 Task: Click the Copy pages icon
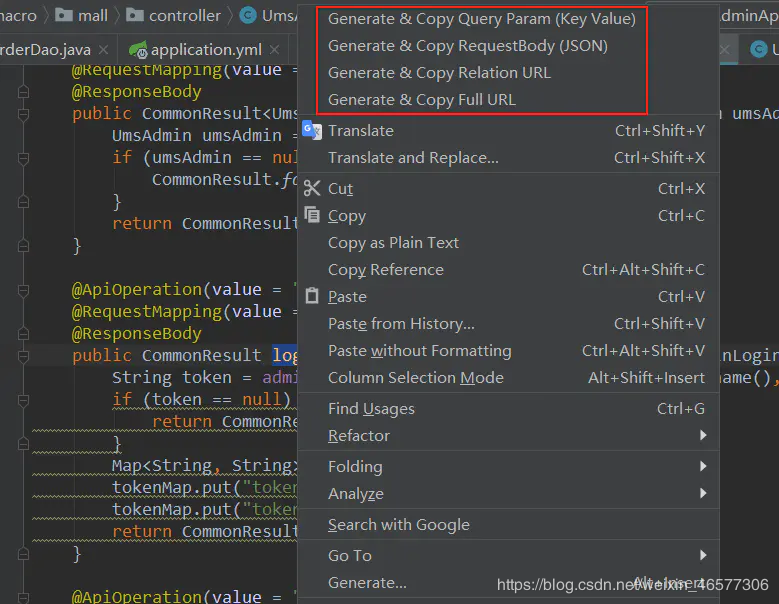(x=312, y=215)
